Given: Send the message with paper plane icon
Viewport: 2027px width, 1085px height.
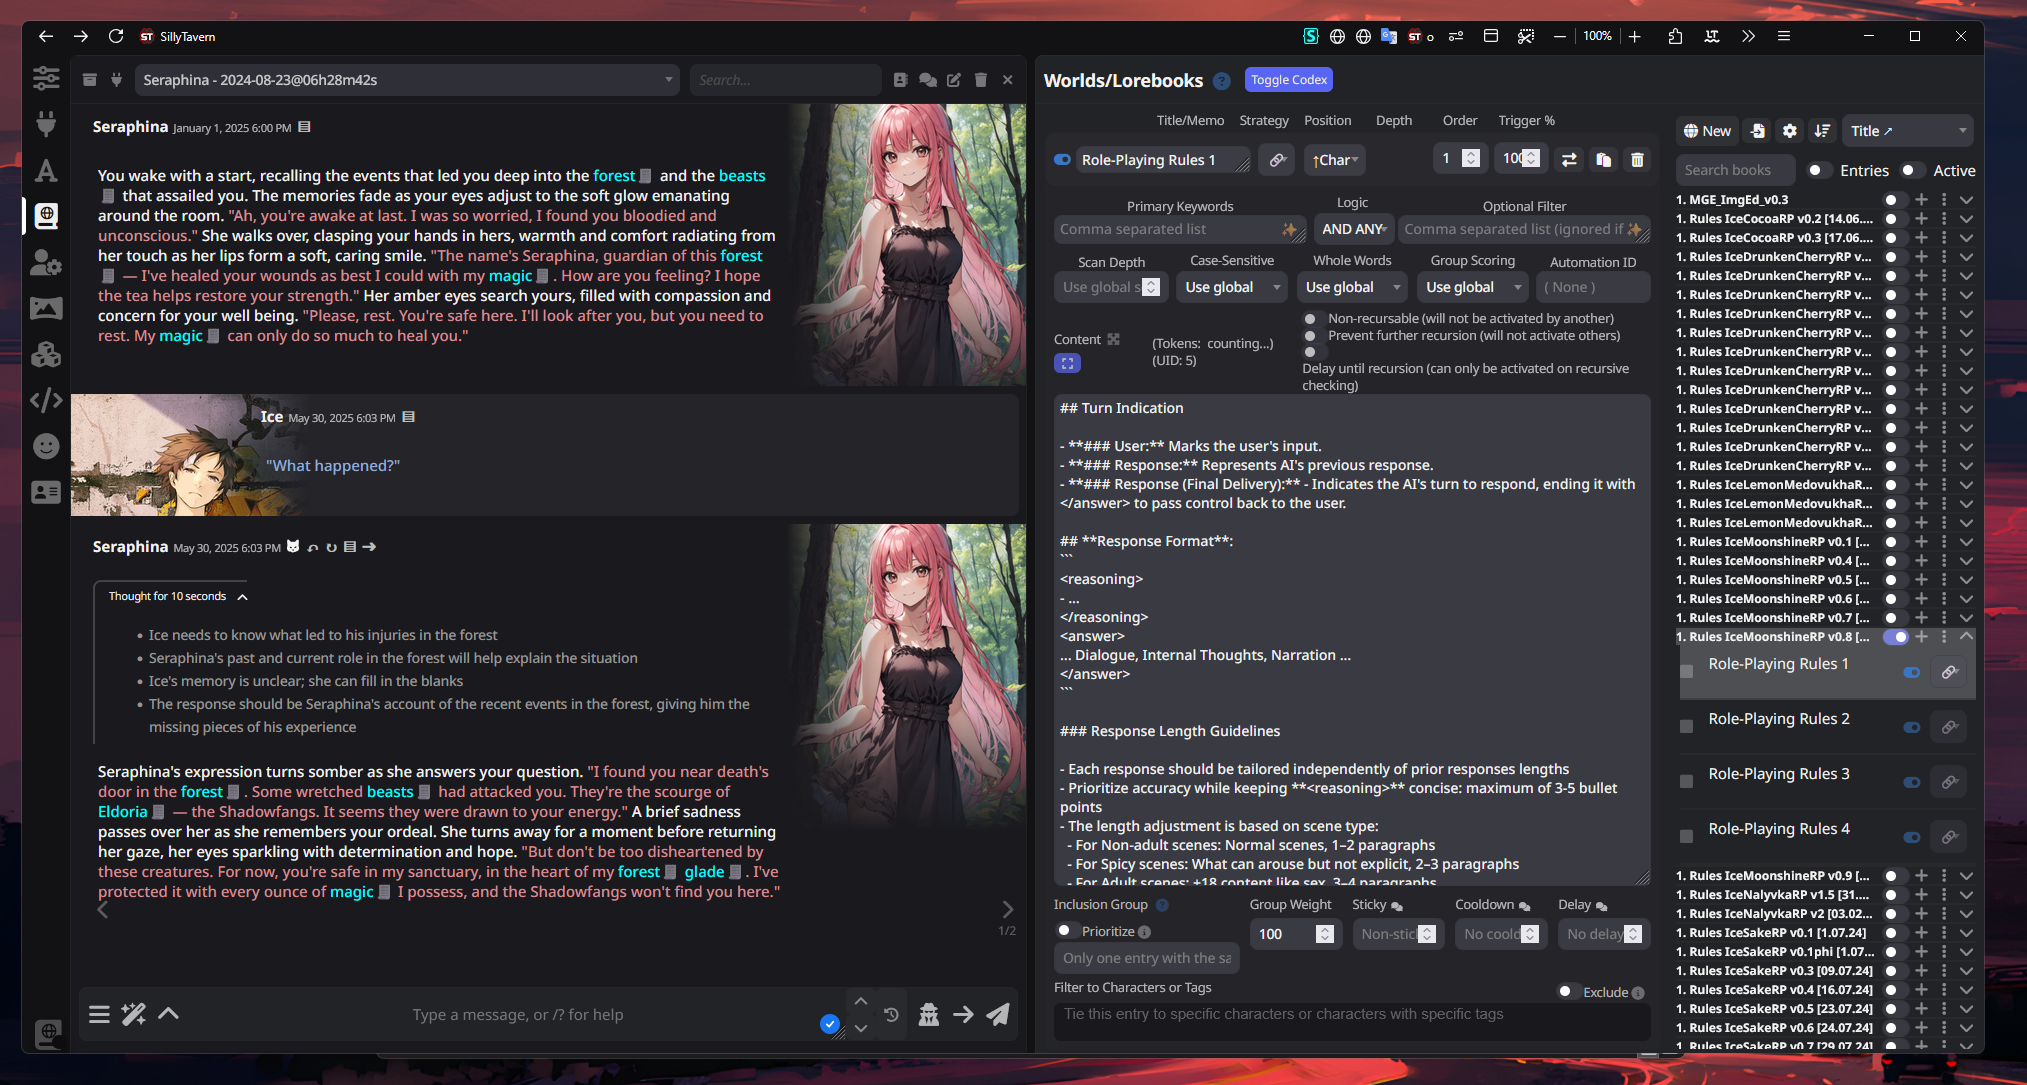Looking at the screenshot, I should coord(998,1014).
